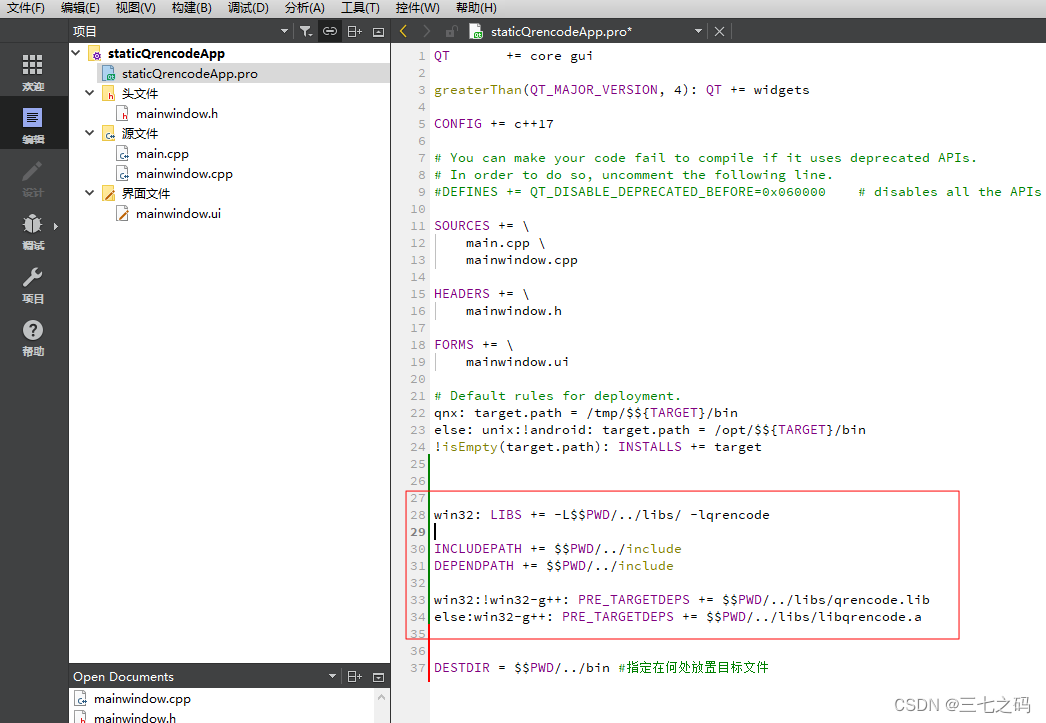Click the win32: LIBS line in editor
This screenshot has height=723, width=1046.
tap(601, 515)
